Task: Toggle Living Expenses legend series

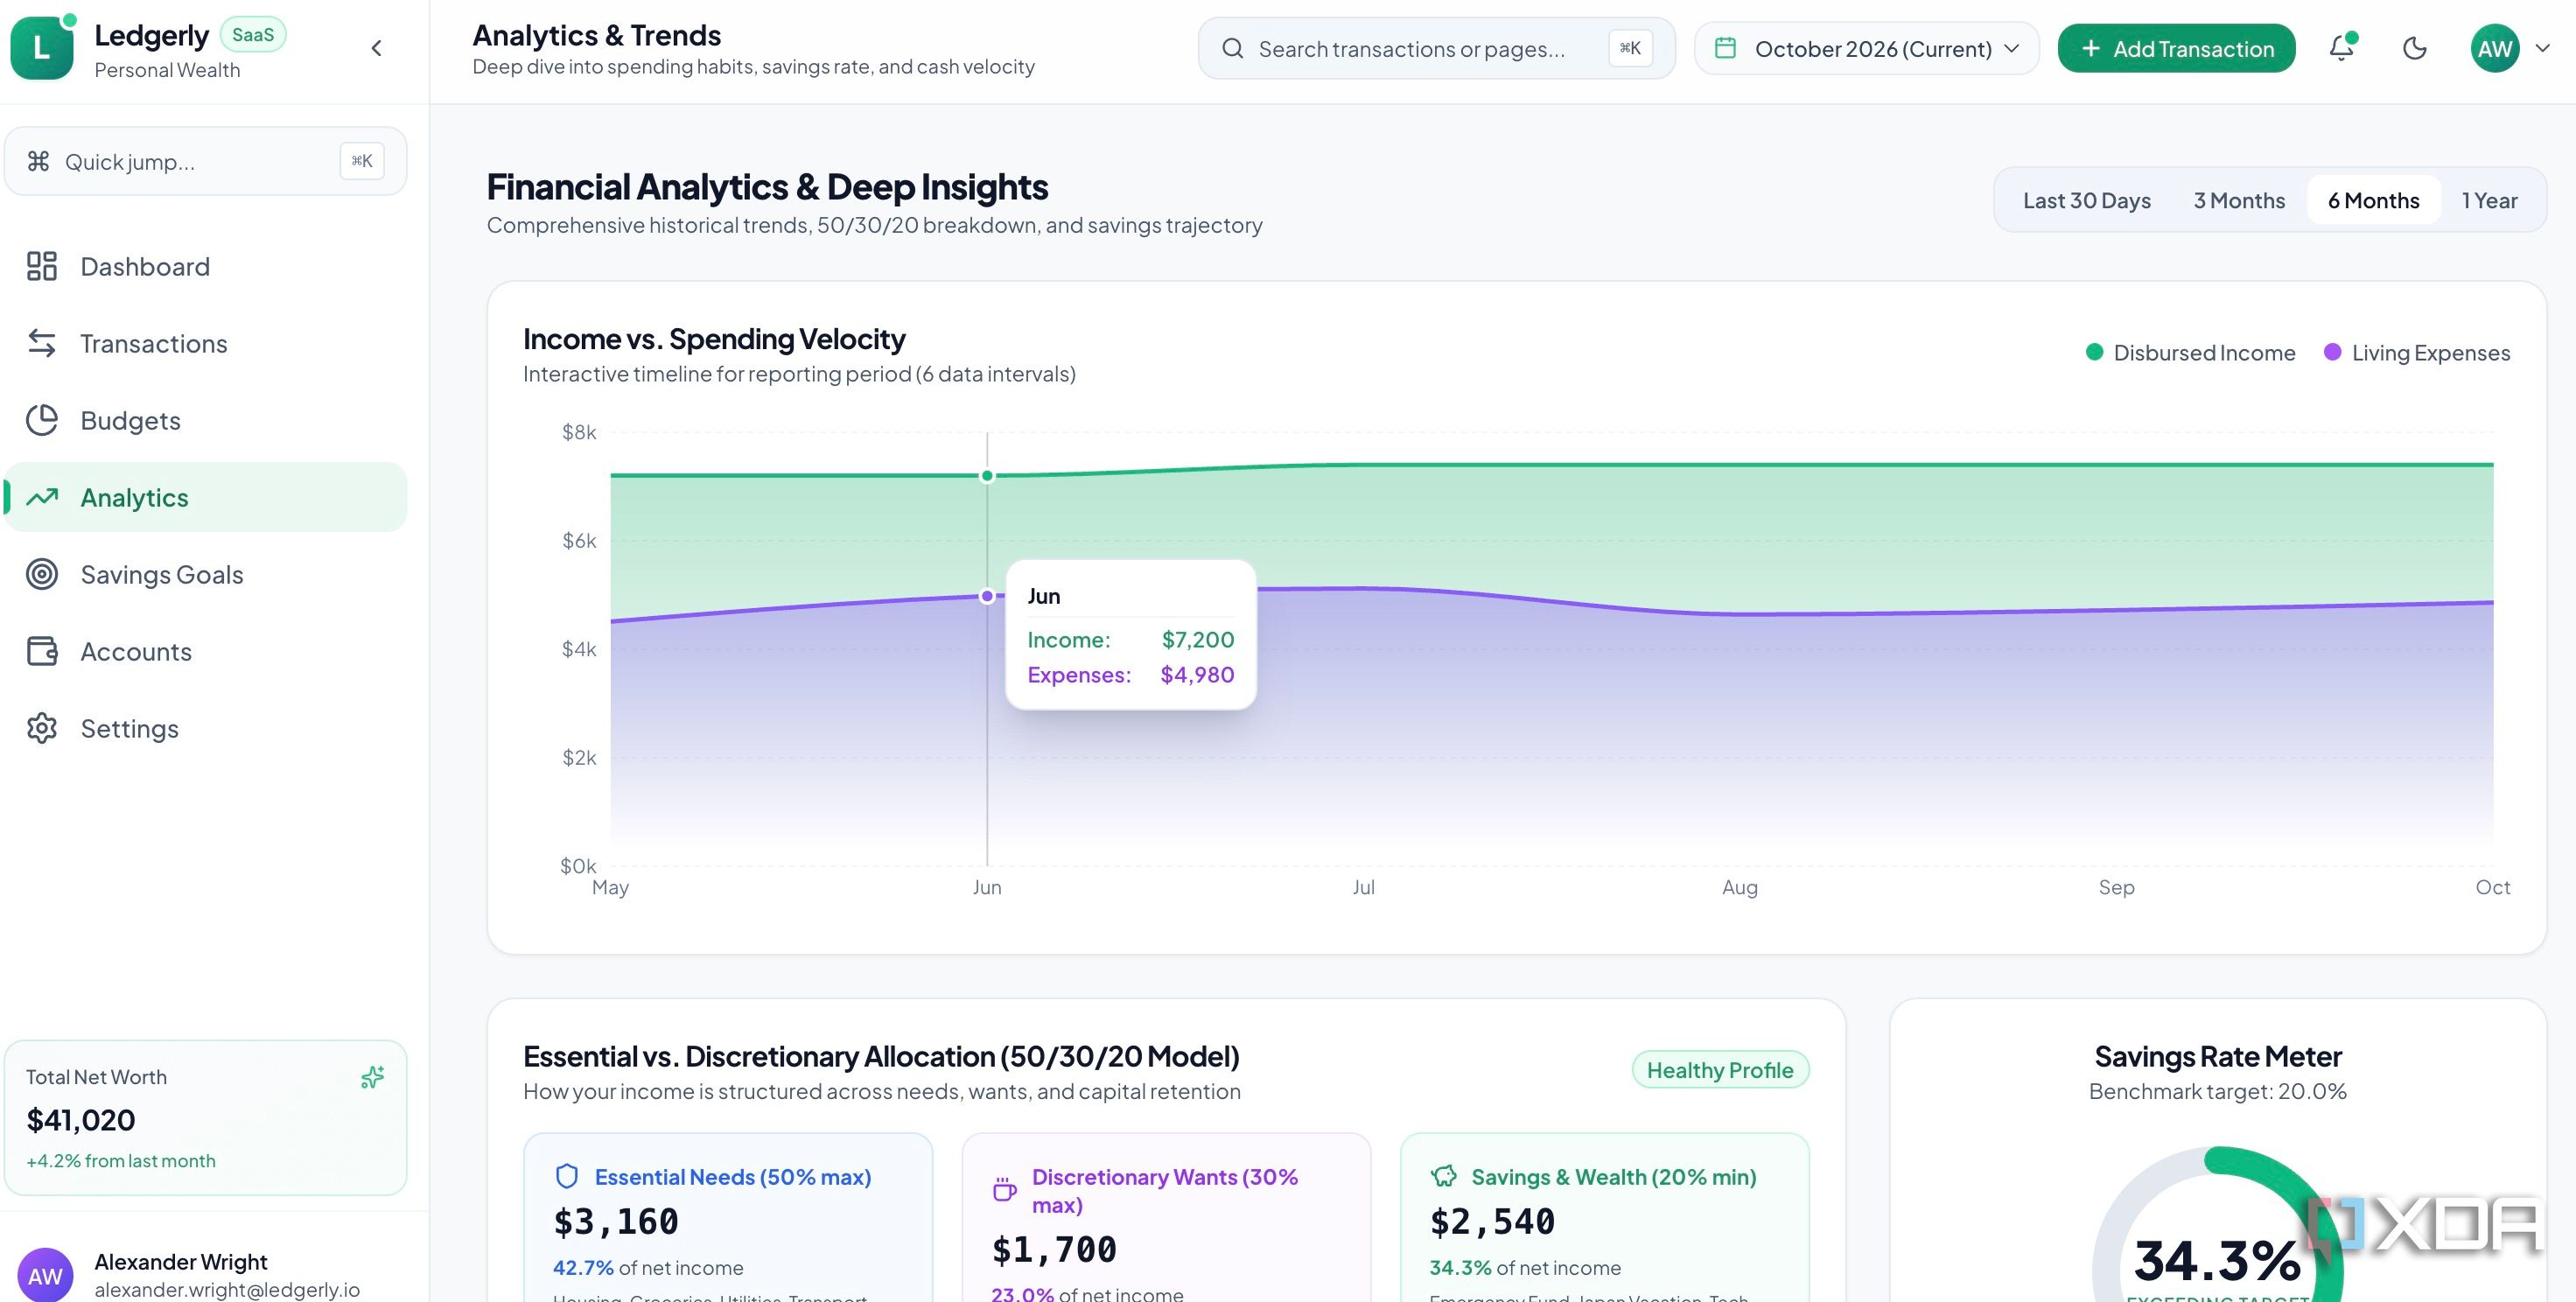Action: point(2417,353)
